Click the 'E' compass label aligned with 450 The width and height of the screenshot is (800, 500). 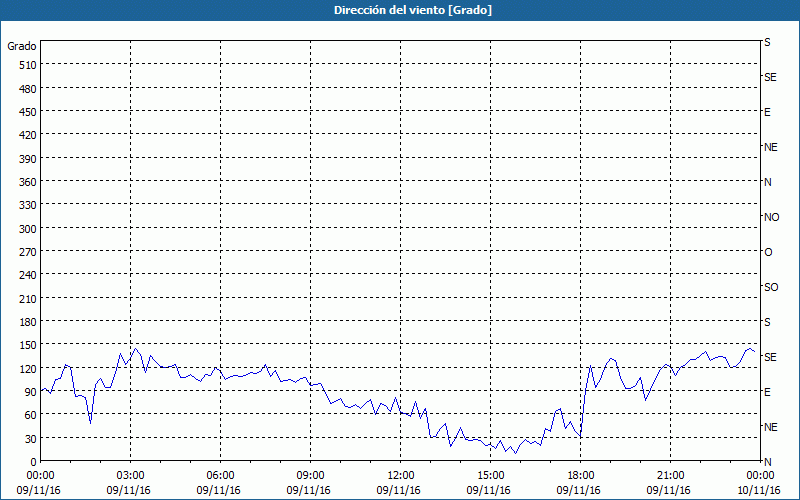coord(767,112)
